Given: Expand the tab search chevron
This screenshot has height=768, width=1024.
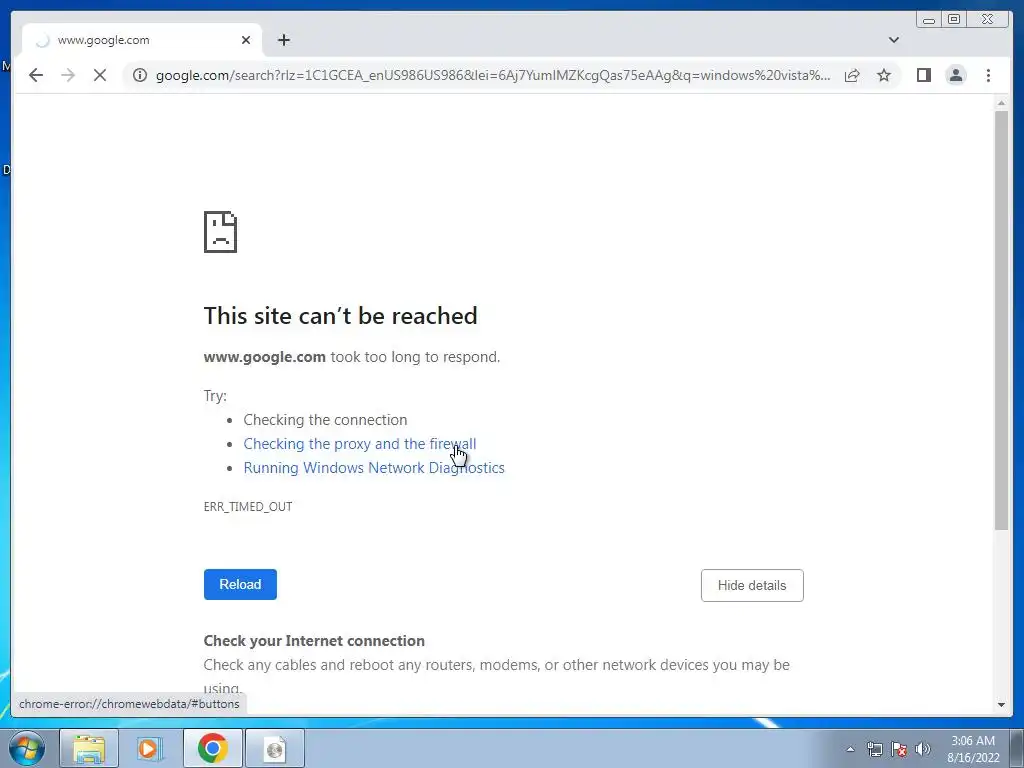Looking at the screenshot, I should click(894, 40).
